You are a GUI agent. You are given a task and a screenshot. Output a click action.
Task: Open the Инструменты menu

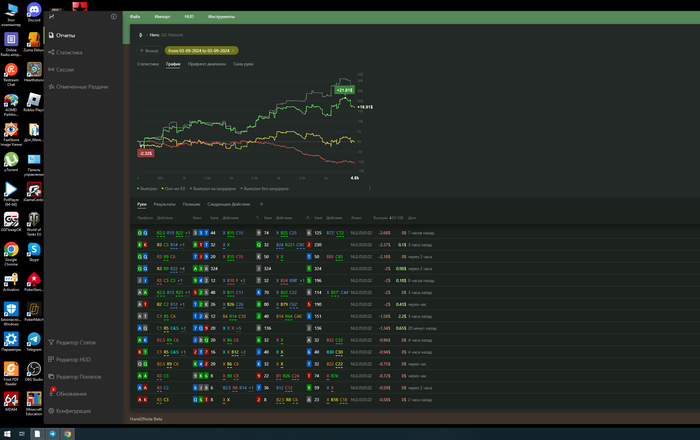click(x=222, y=17)
